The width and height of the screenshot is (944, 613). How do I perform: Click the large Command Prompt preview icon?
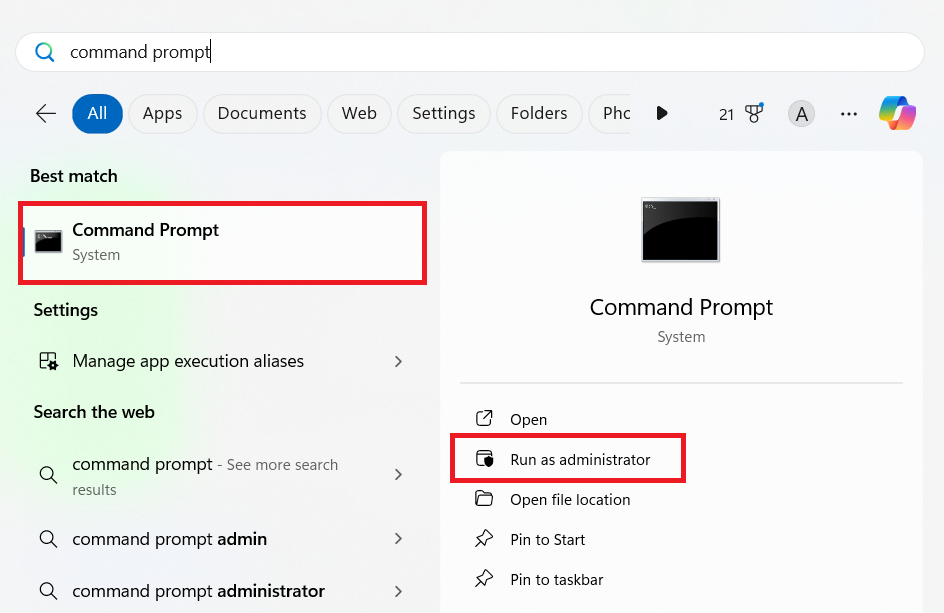[x=680, y=229]
